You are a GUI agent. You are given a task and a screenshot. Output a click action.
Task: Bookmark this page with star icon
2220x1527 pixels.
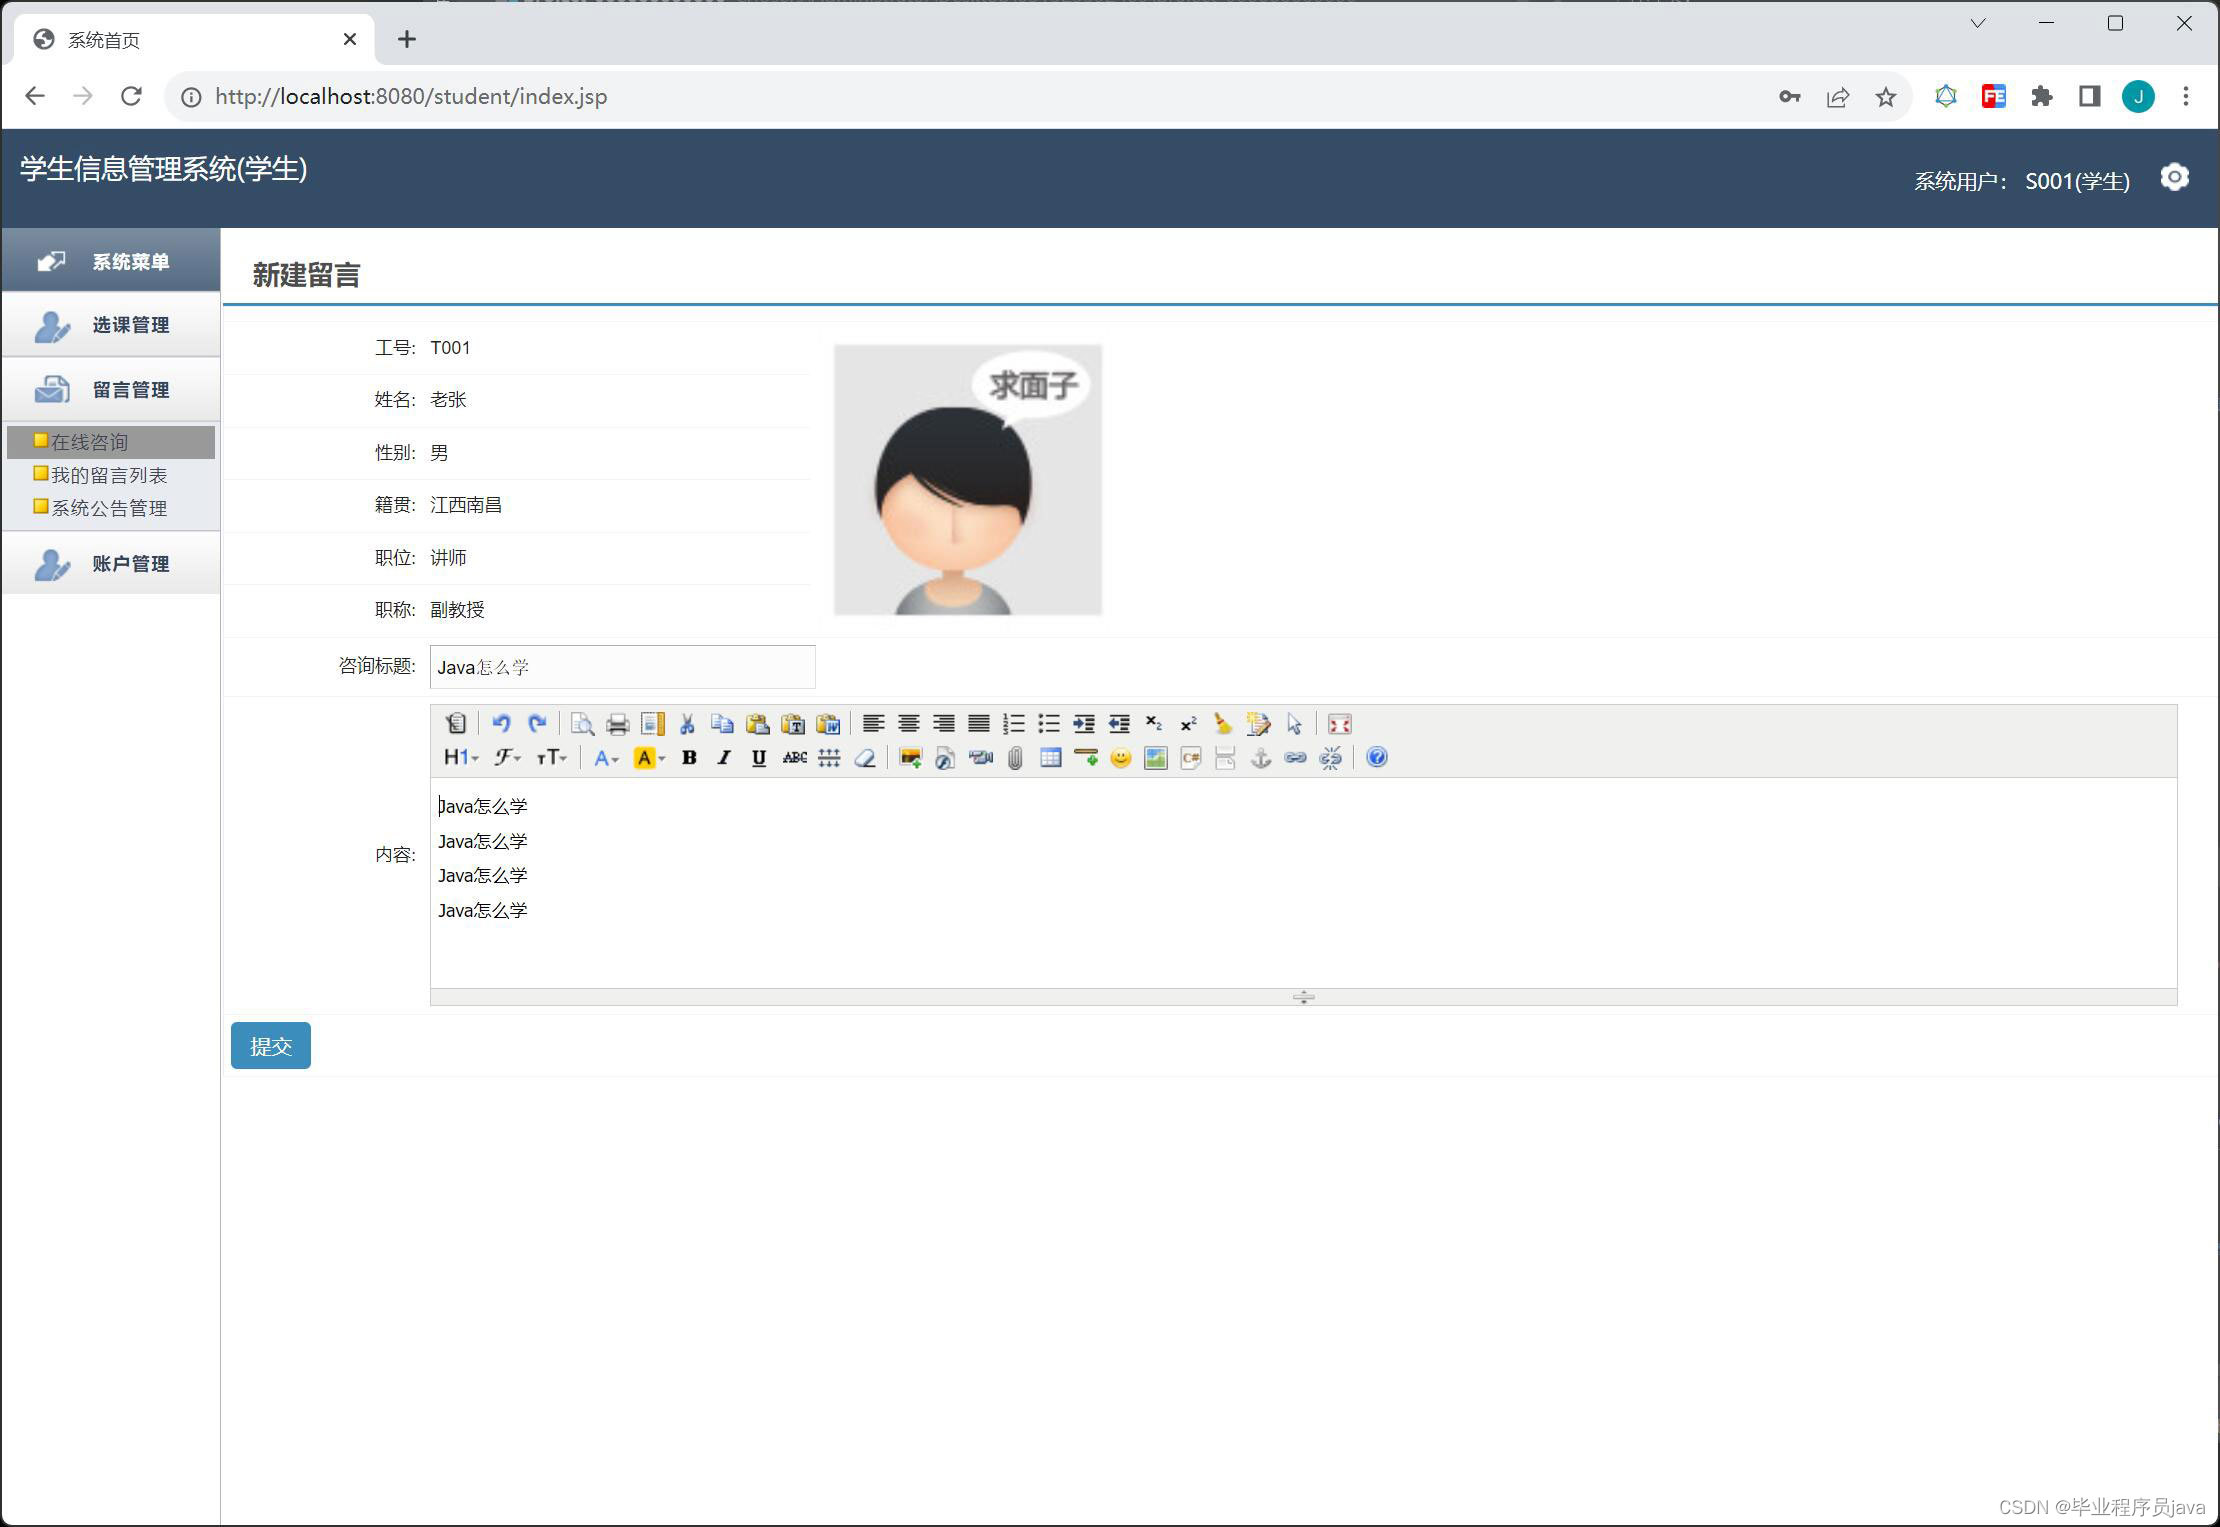[1885, 97]
